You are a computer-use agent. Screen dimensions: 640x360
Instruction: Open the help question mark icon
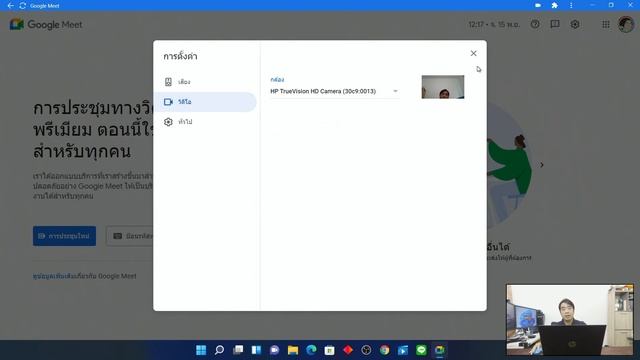pos(535,24)
